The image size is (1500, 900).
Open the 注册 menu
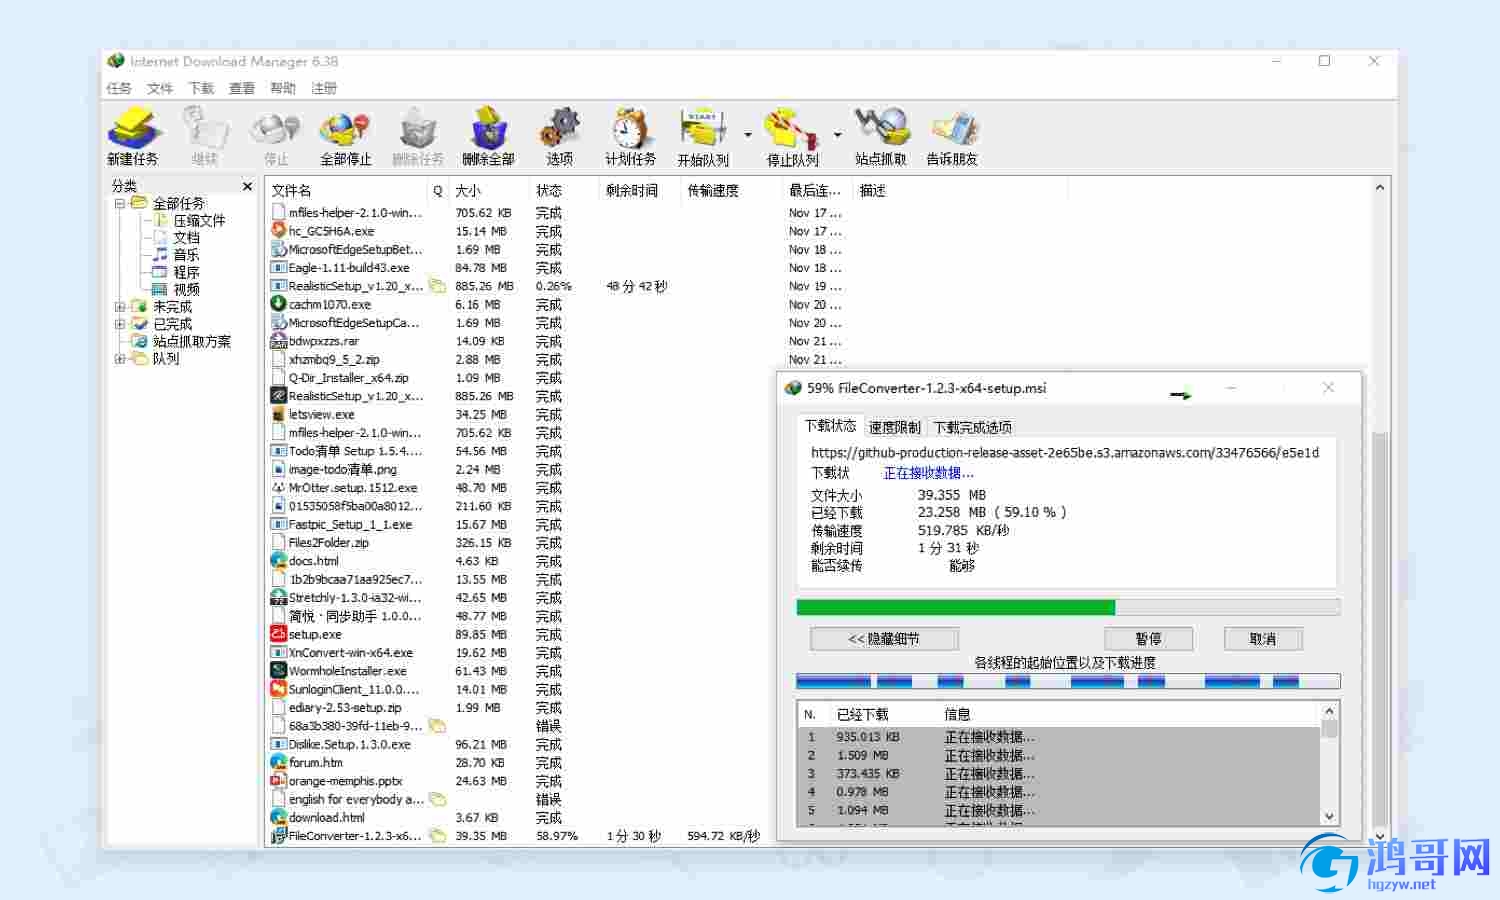coord(324,88)
